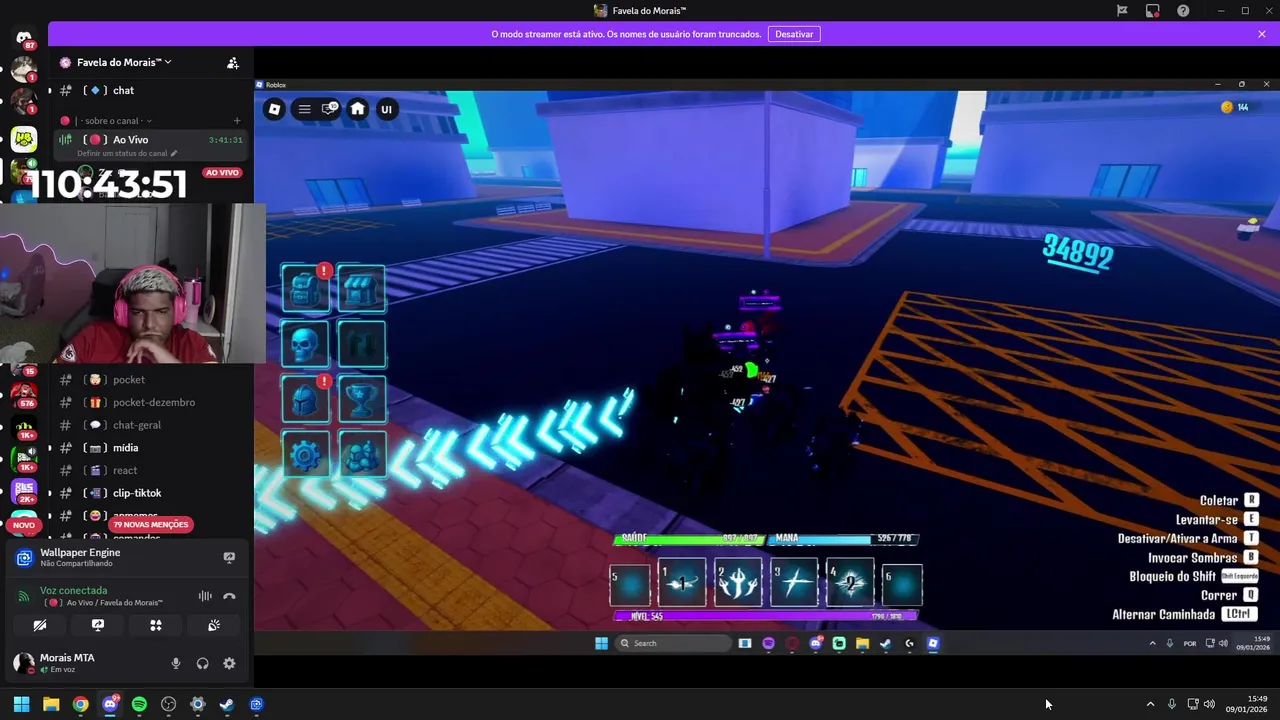The width and height of the screenshot is (1280, 720).
Task: Open Google Chrome from the taskbar
Action: click(80, 704)
